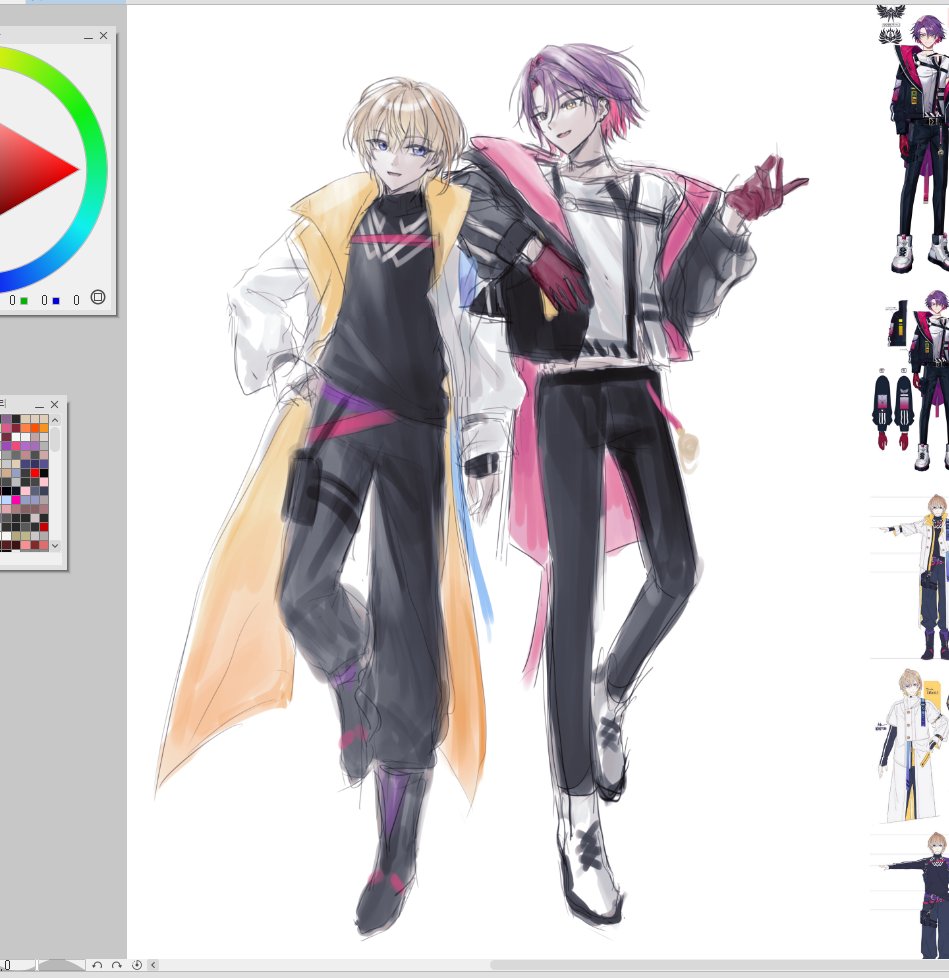Rotate the canvas view counterclockwise
The height and width of the screenshot is (978, 949).
97,965
